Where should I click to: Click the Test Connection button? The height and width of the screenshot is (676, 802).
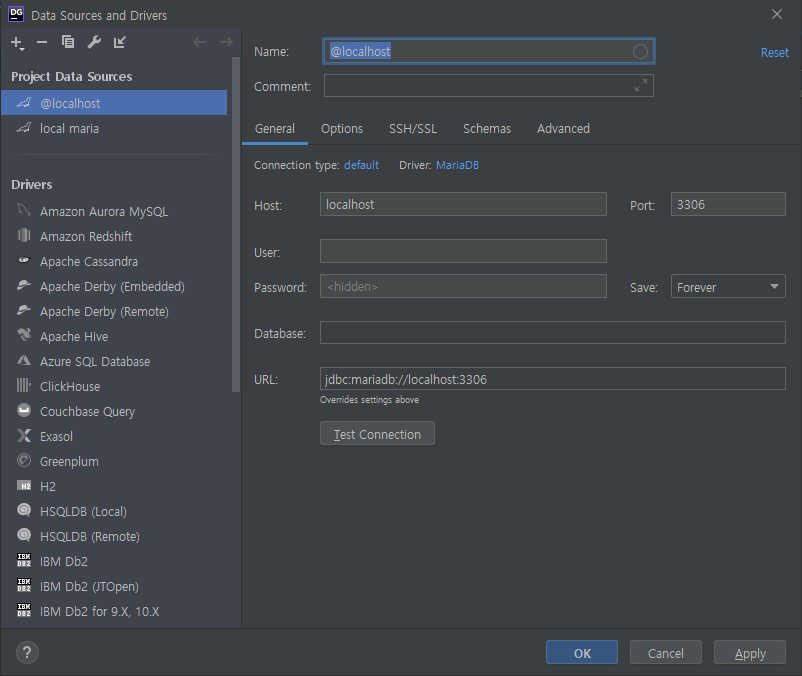pyautogui.click(x=377, y=434)
